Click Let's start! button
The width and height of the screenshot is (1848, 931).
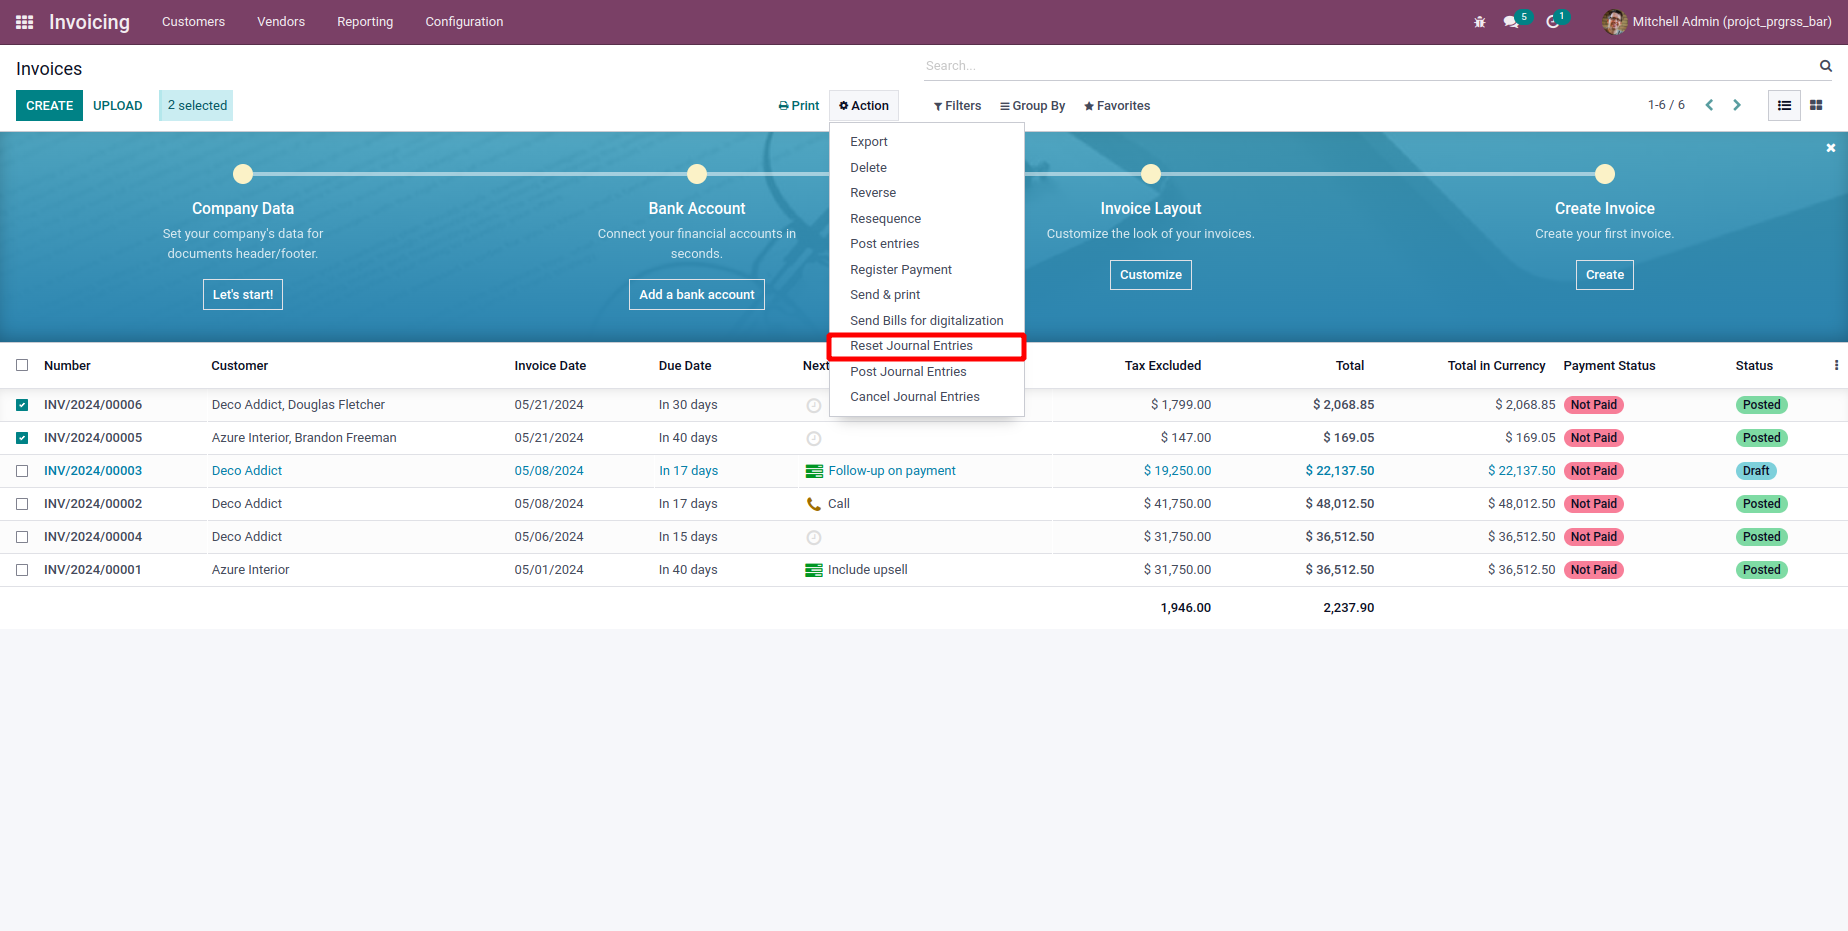[x=243, y=295]
